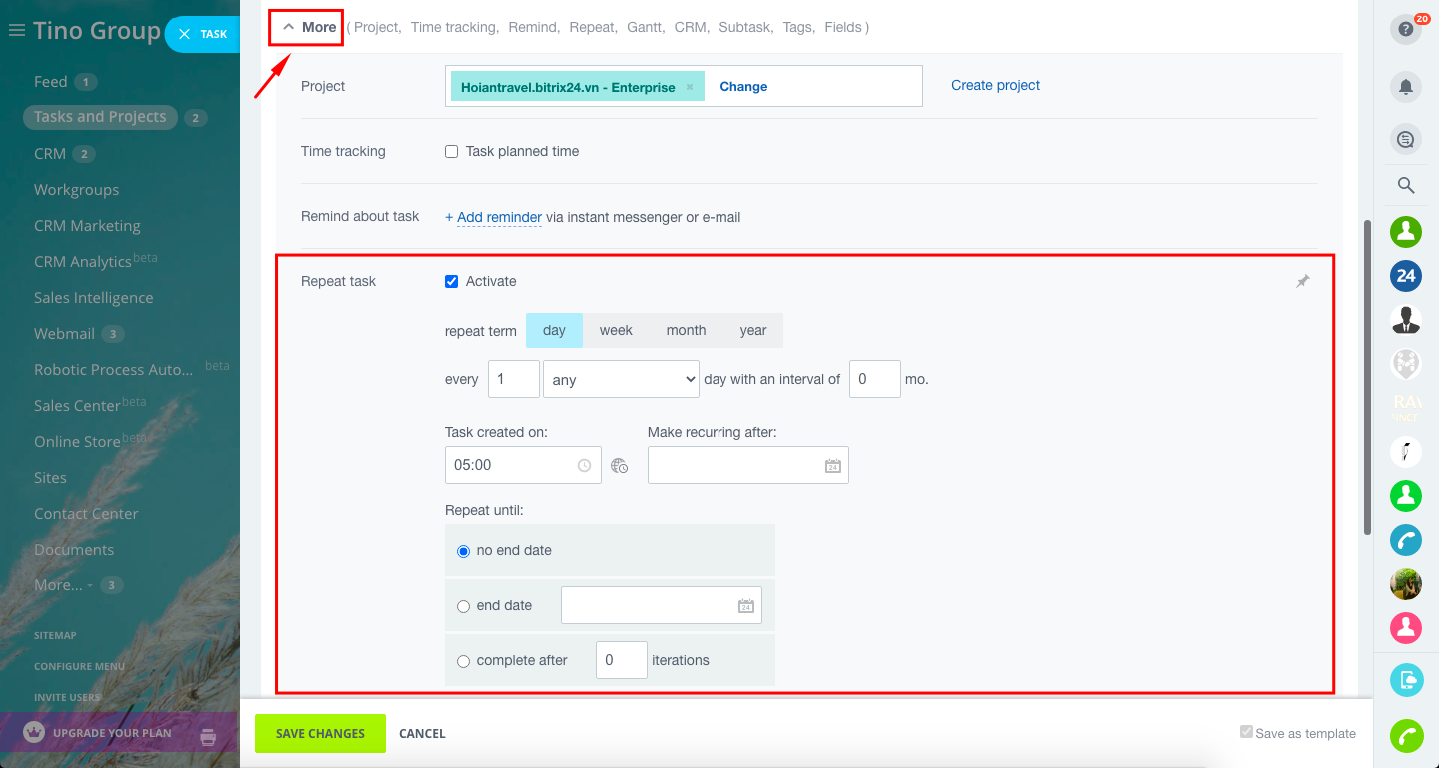Open CRM in the left menu
The height and width of the screenshot is (768, 1439).
point(50,154)
